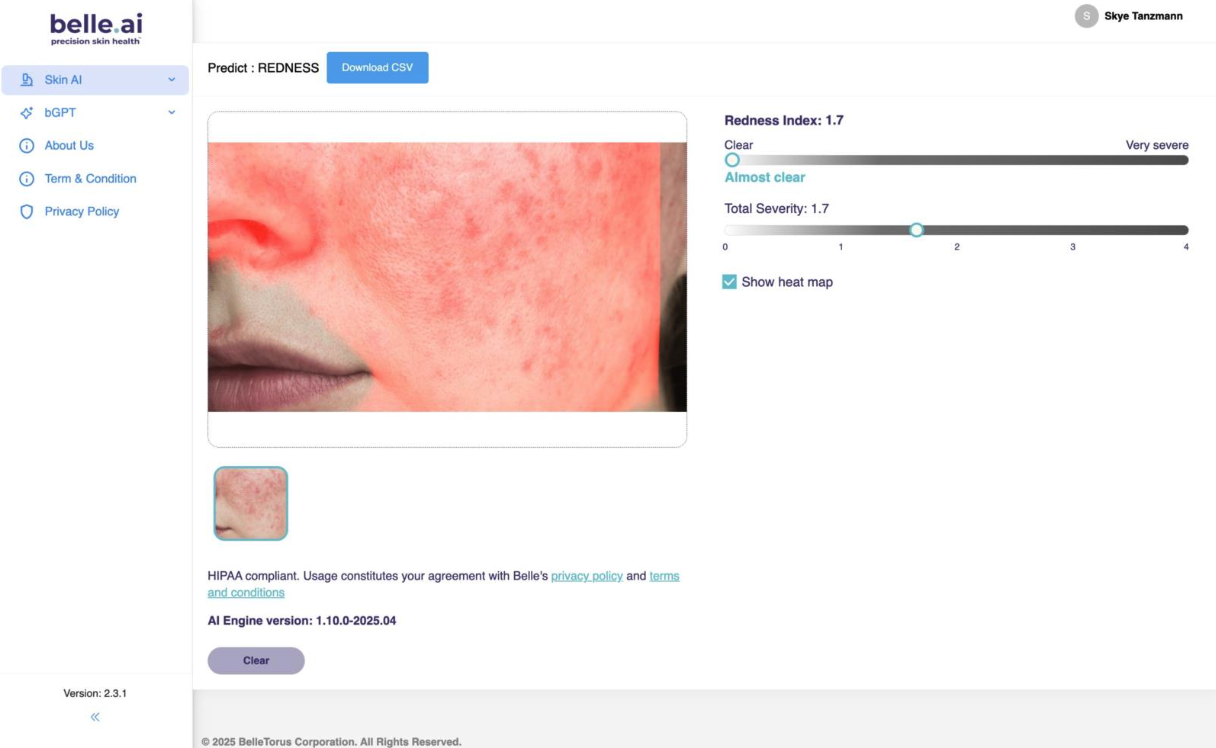Uncheck the Show heat map checkbox

(730, 282)
